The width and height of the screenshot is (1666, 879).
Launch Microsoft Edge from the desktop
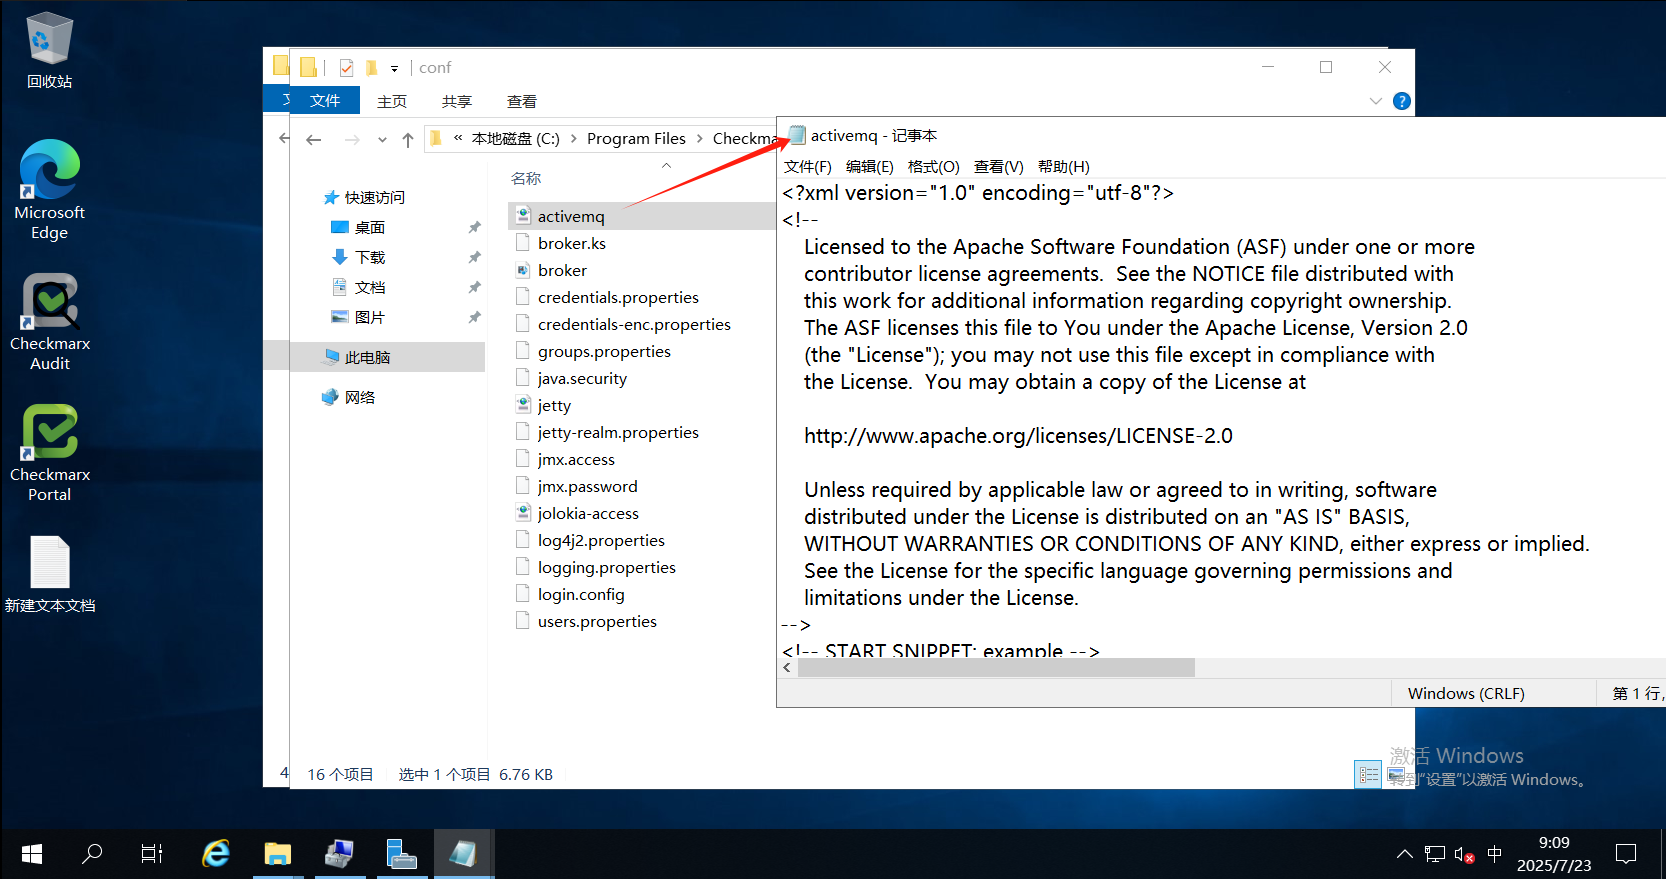[x=49, y=190]
